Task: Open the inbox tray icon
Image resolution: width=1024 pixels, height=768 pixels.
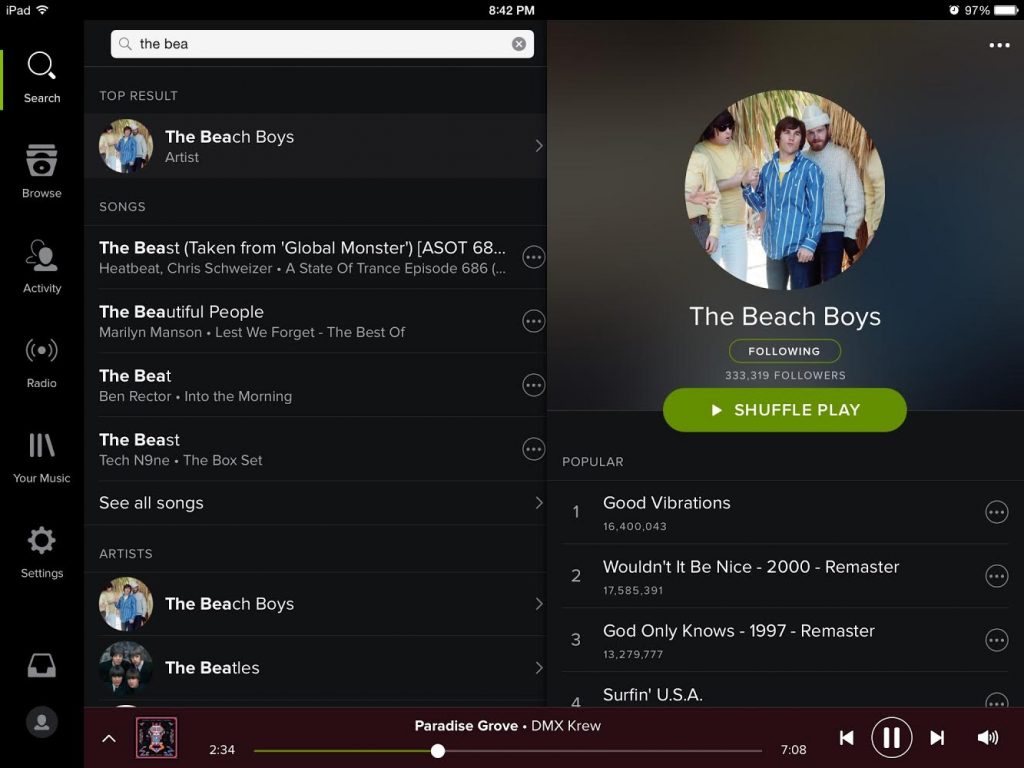Action: (x=42, y=667)
